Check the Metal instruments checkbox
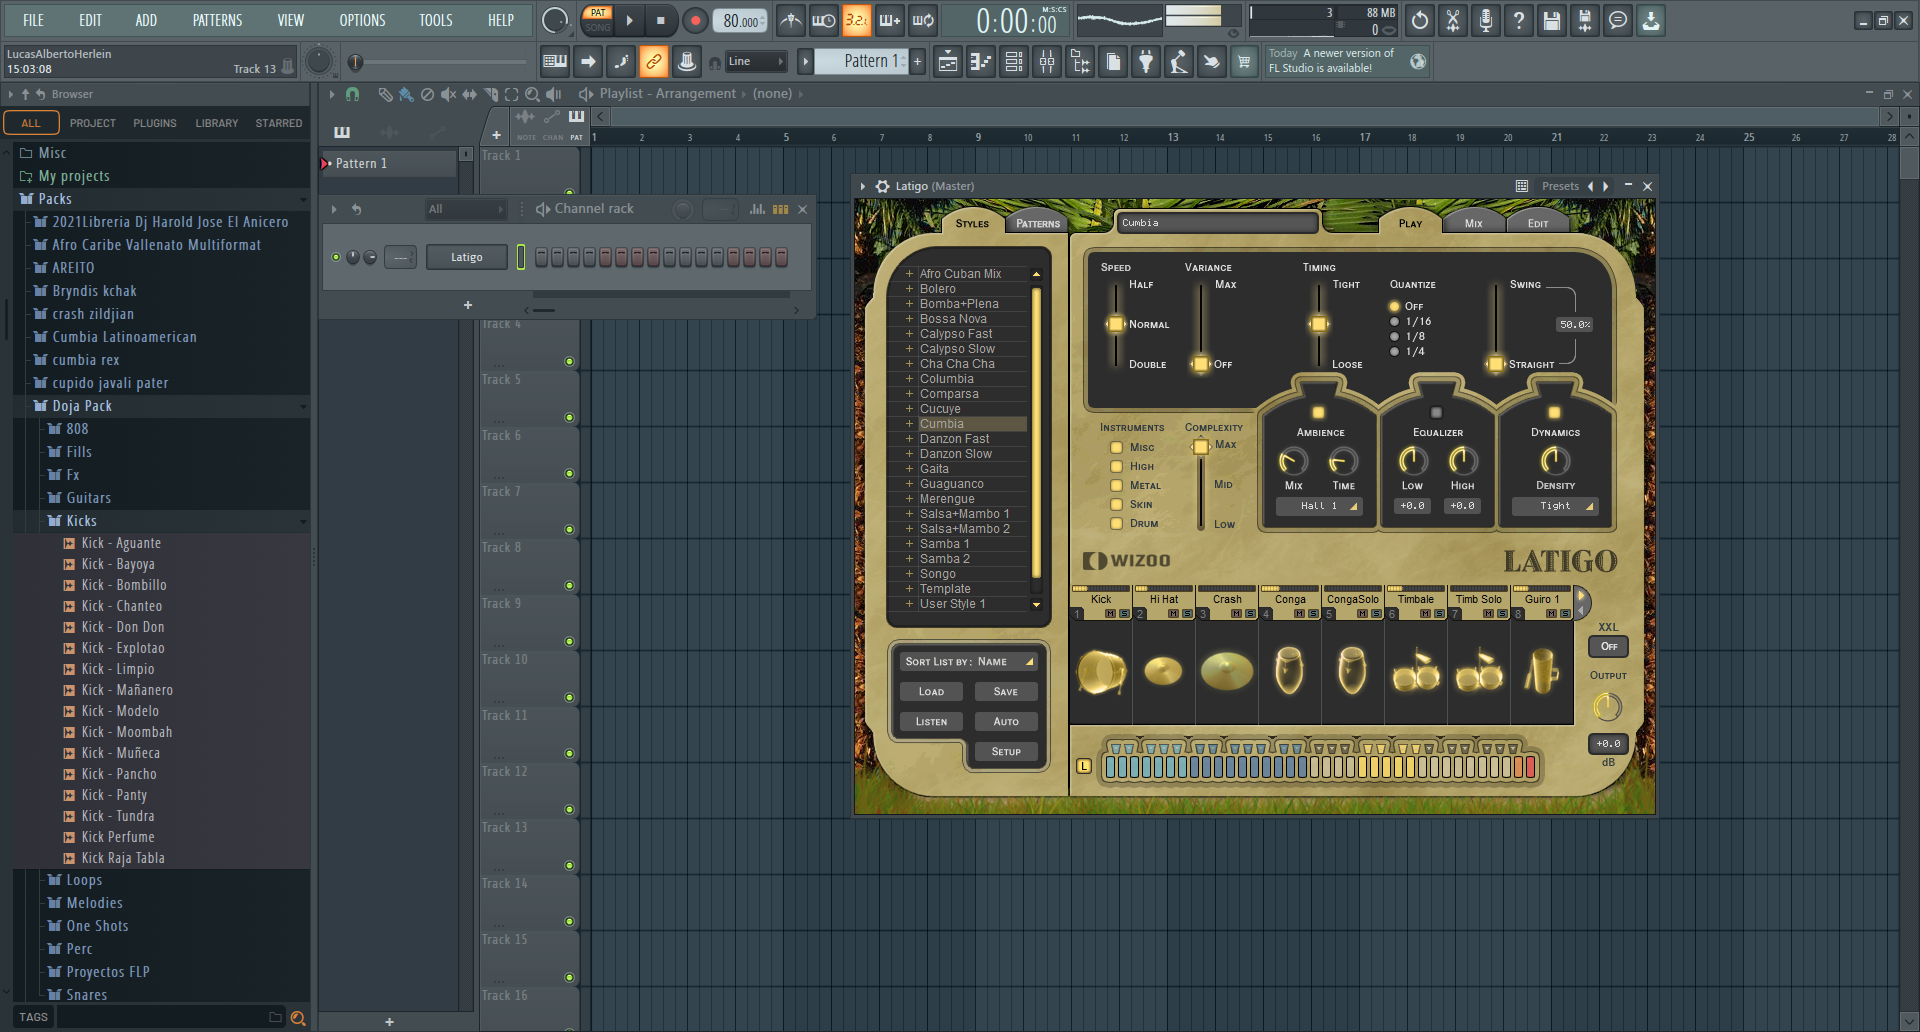 point(1116,486)
